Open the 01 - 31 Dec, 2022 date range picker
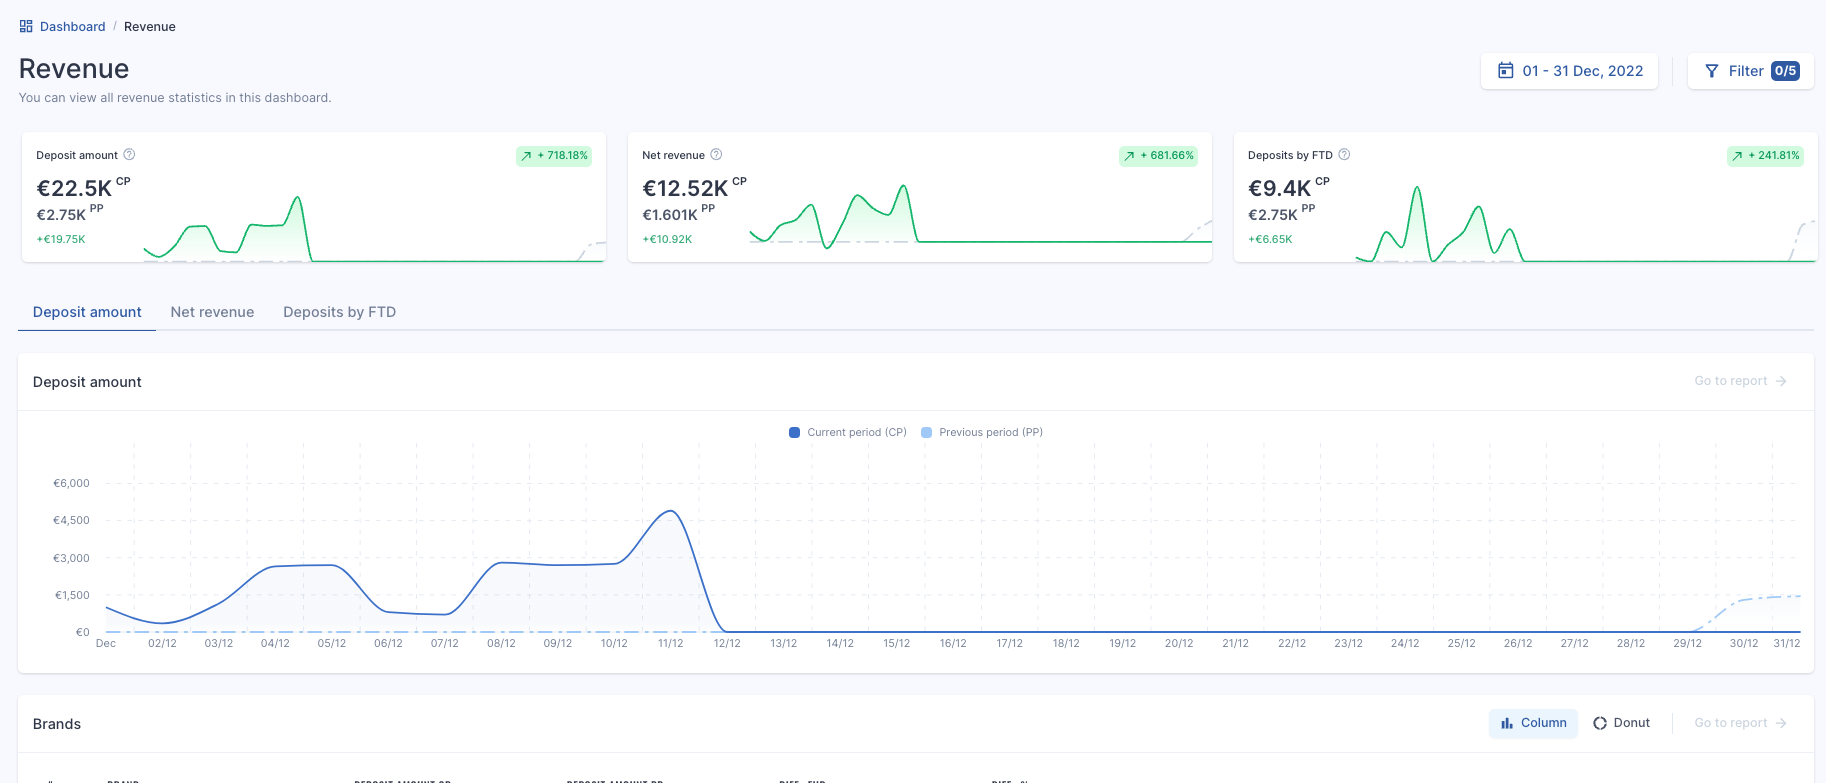 1569,71
